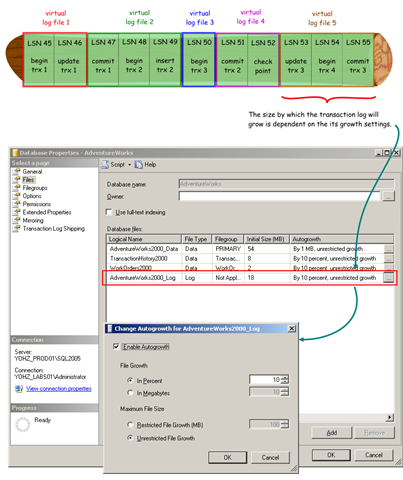Viewport: 403px width, 480px height.
Task: Open autogrowth ellipsis for TransactionHistory2000
Action: [x=388, y=259]
